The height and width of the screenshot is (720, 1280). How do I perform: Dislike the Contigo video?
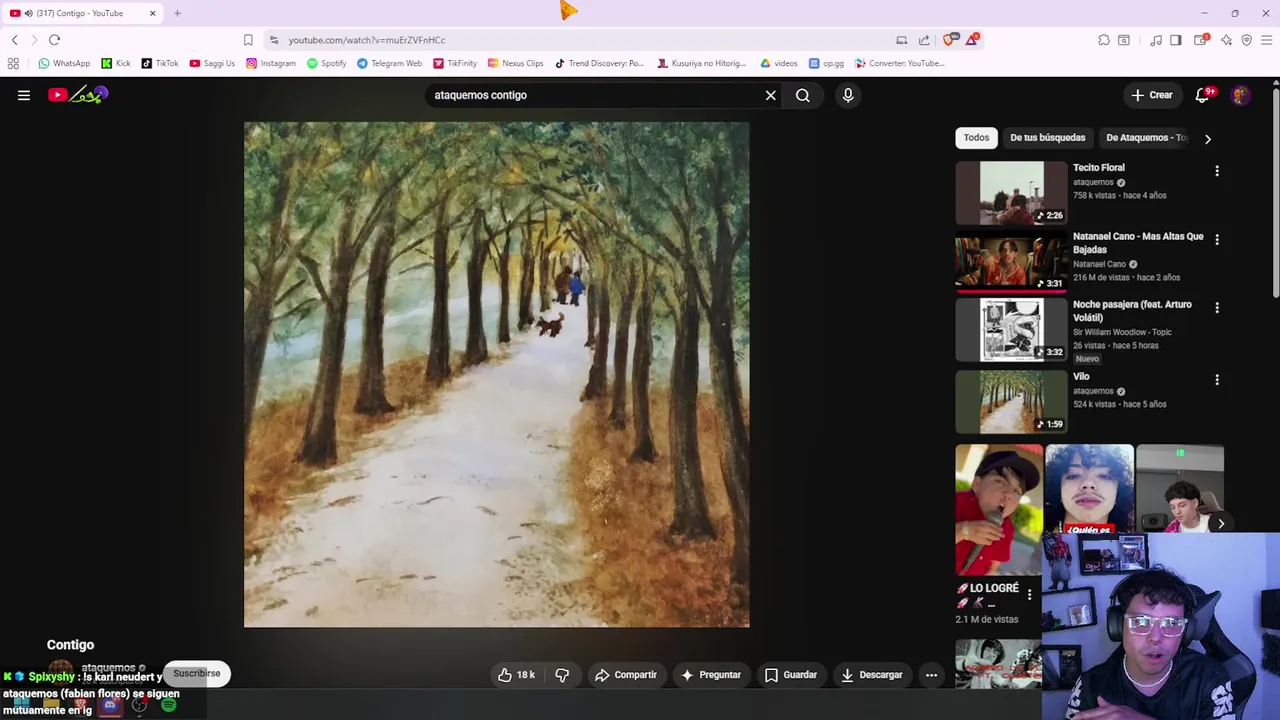point(562,675)
